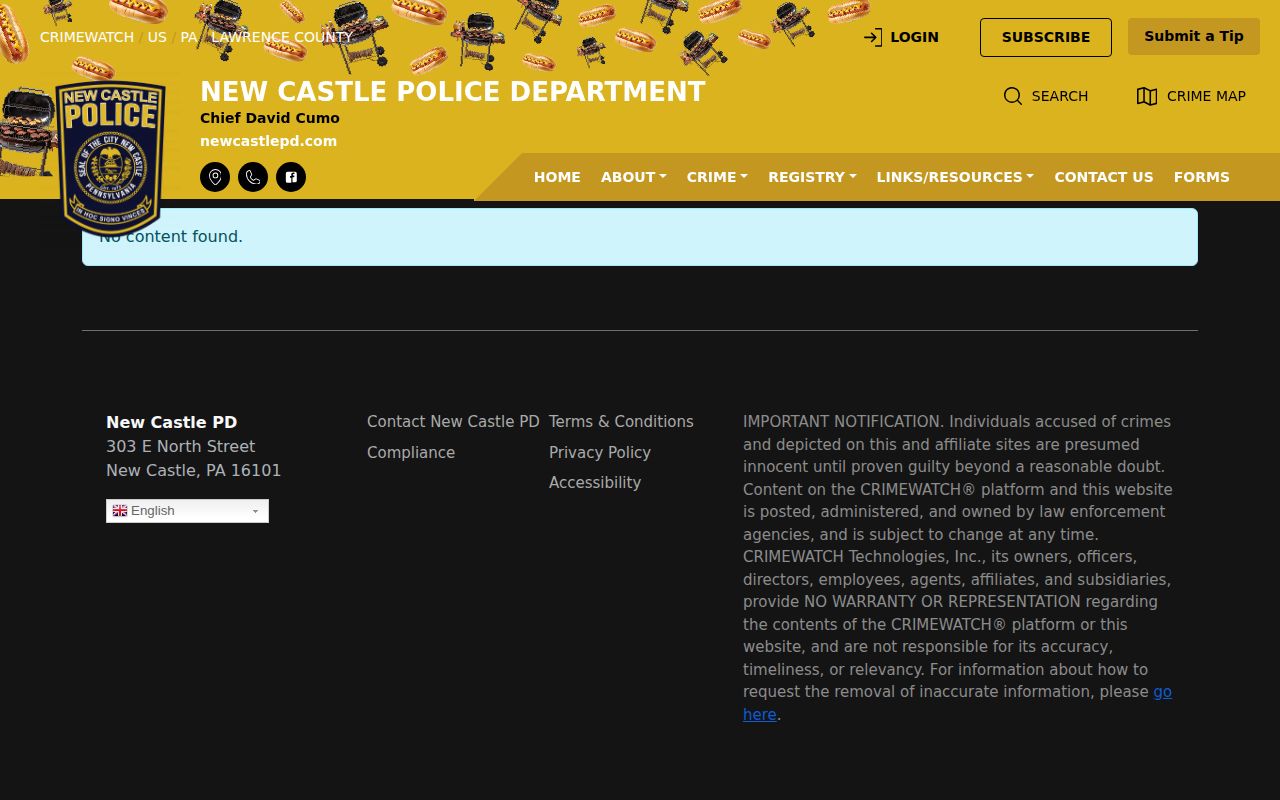Click the CRIMEWATCH breadcrumb link
The height and width of the screenshot is (800, 1280).
87,37
